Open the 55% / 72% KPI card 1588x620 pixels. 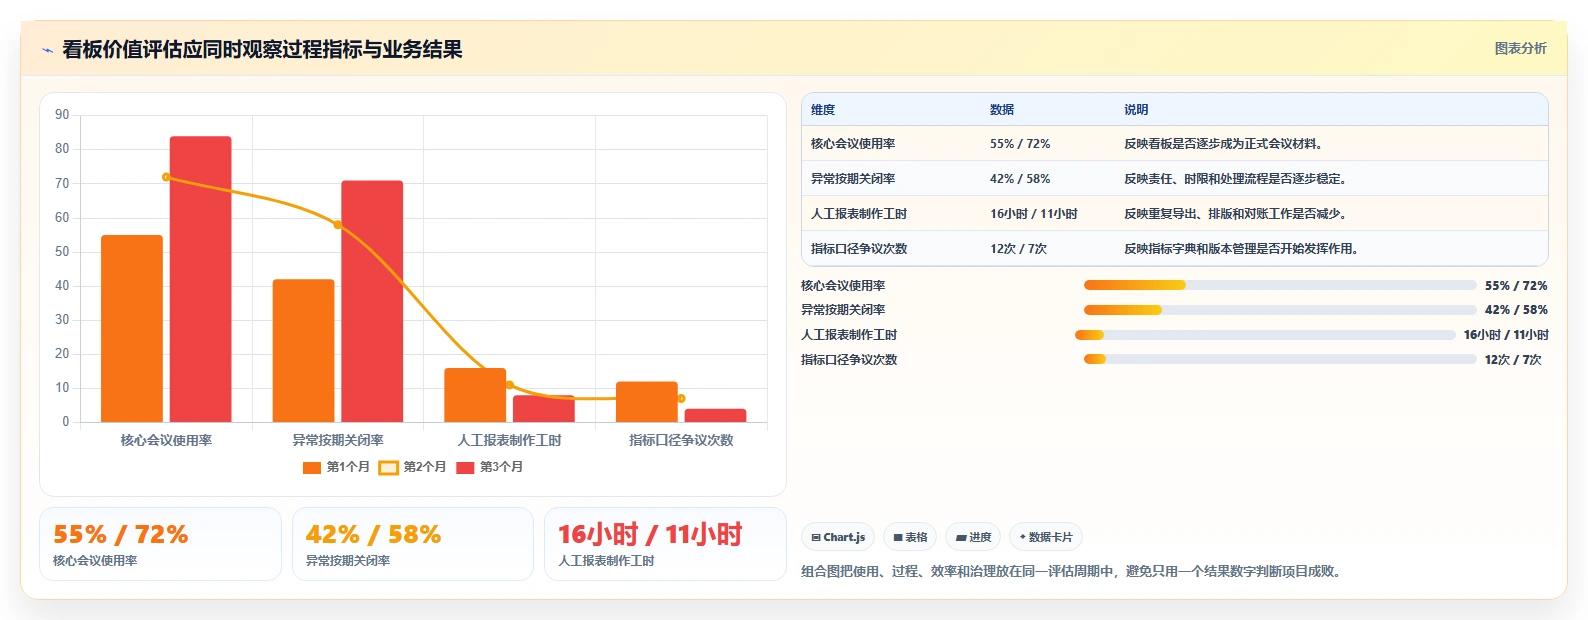tap(160, 544)
